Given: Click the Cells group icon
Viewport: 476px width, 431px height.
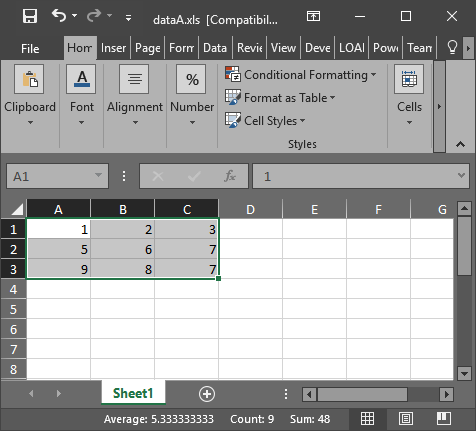Looking at the screenshot, I should 409,79.
